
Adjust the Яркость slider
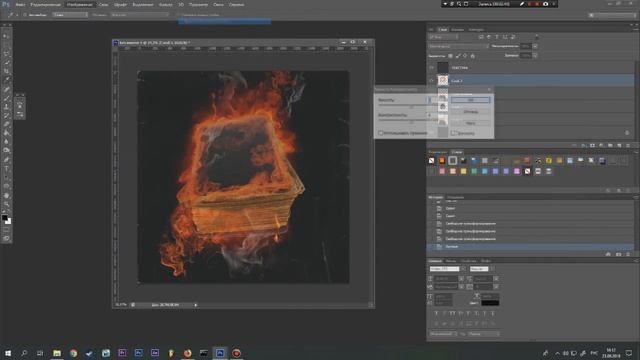click(x=411, y=106)
